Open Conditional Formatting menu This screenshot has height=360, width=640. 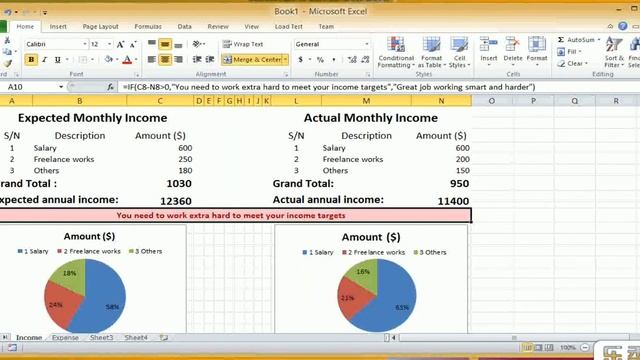click(x=396, y=52)
